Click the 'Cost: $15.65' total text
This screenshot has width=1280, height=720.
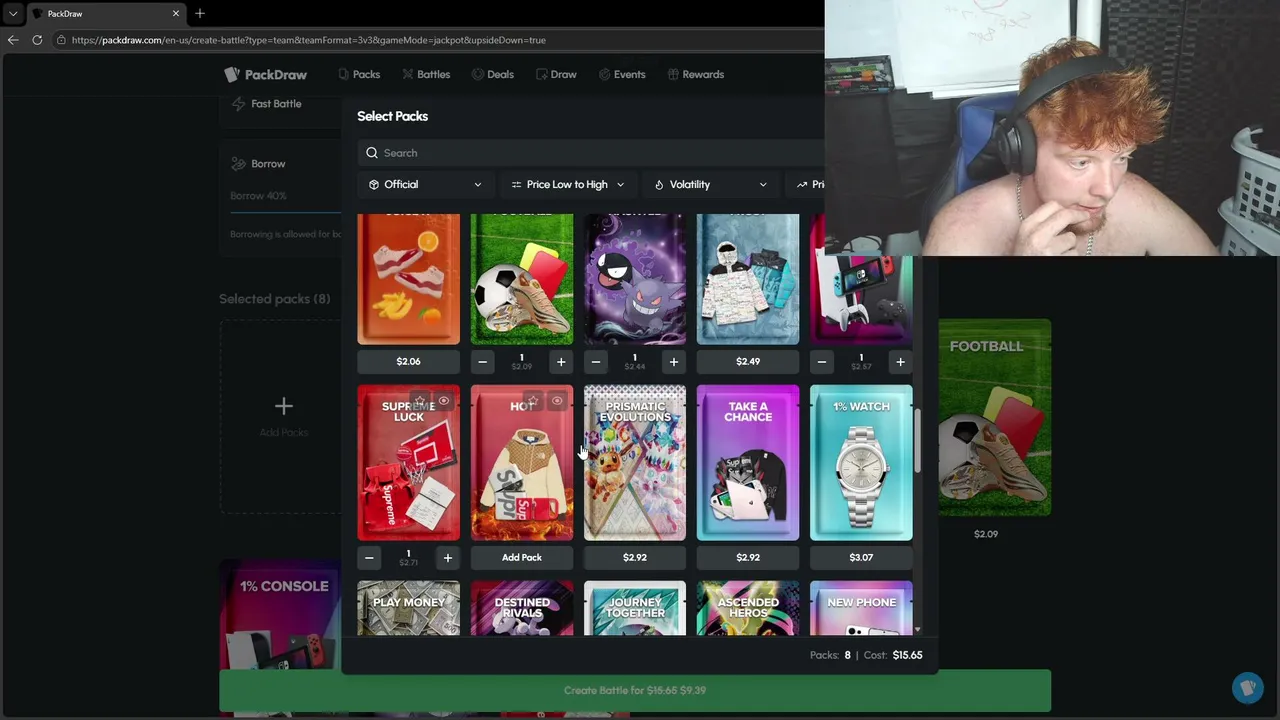click(894, 655)
